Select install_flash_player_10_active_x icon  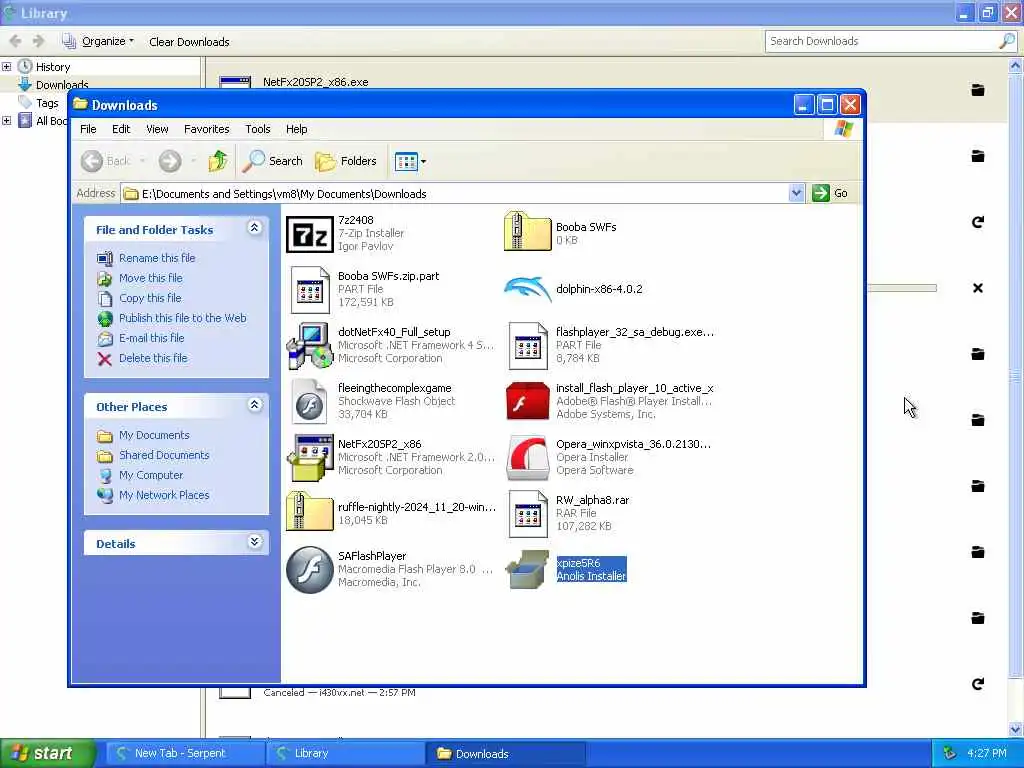point(528,402)
